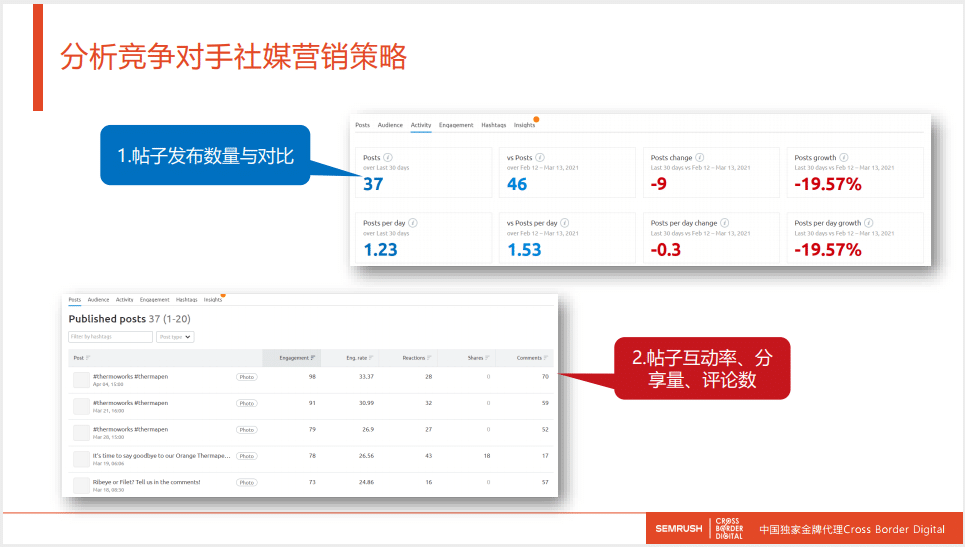Open Insights tab above Published posts list

213,299
